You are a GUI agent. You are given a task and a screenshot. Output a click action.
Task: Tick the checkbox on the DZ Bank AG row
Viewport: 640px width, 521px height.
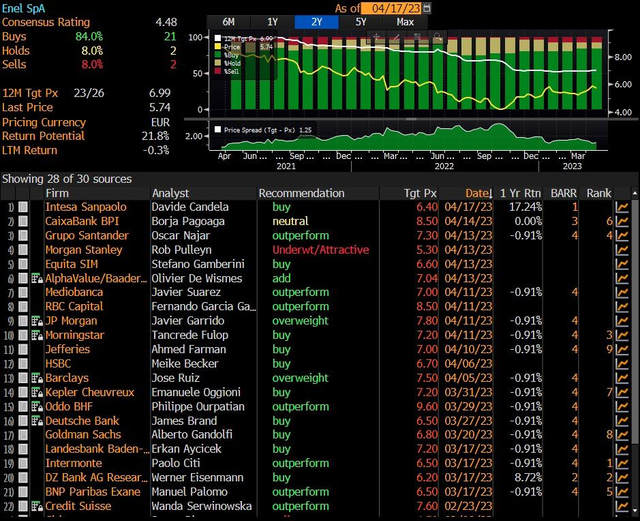23,478
